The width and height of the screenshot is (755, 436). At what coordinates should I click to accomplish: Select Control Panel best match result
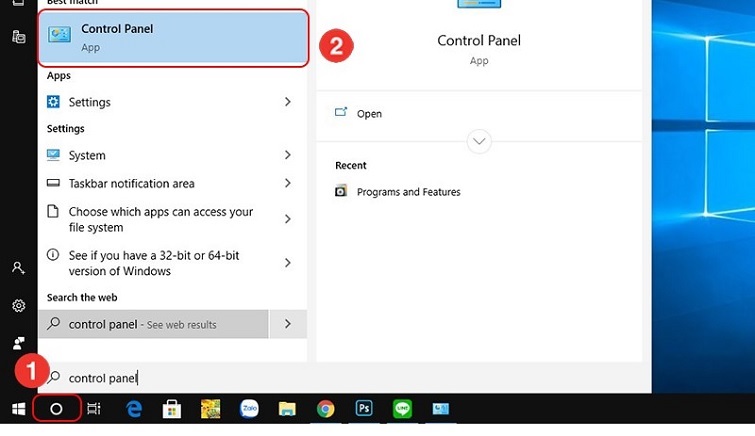tap(173, 38)
